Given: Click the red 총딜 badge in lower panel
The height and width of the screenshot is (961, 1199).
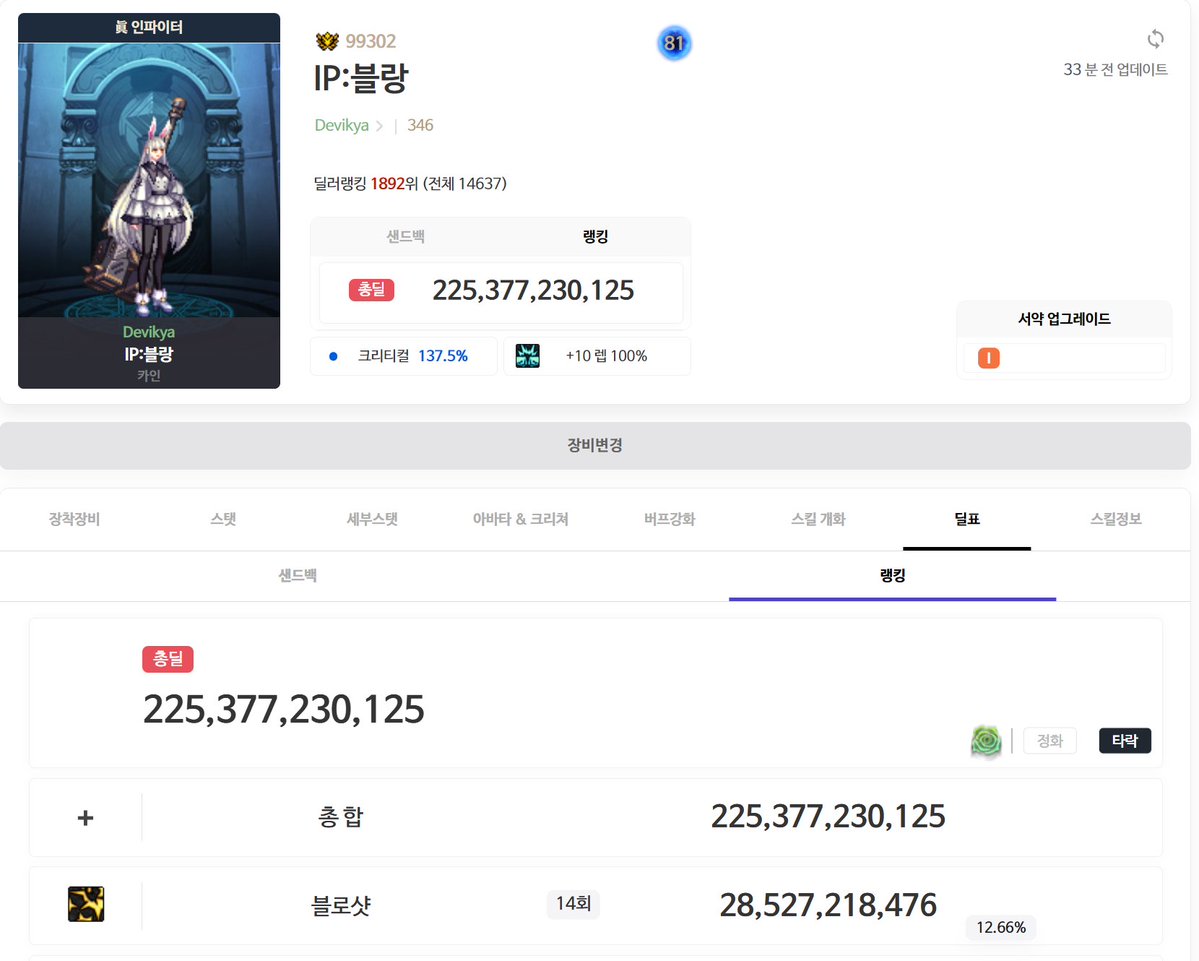Looking at the screenshot, I should coord(167,659).
